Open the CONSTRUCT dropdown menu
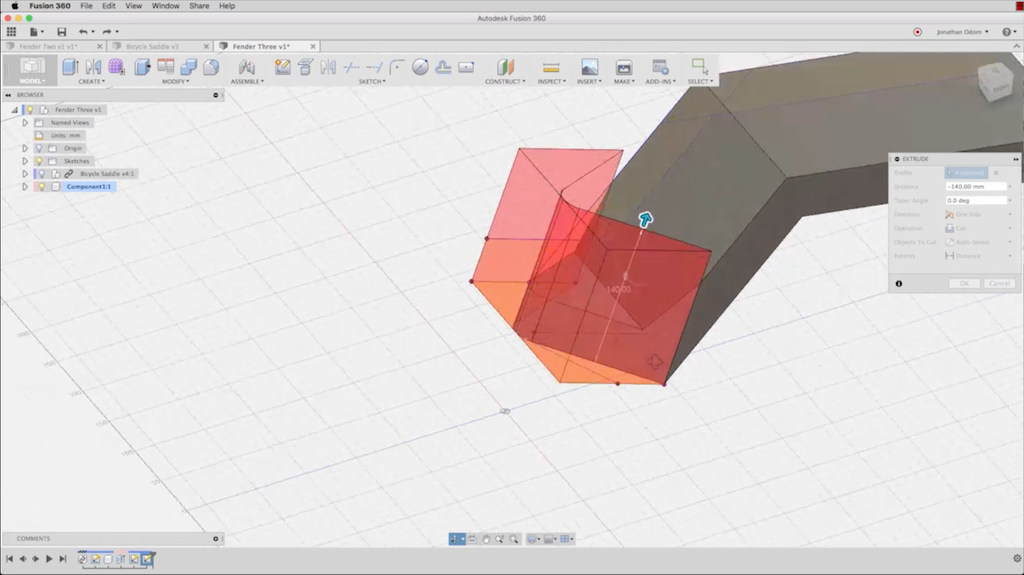 (x=505, y=82)
